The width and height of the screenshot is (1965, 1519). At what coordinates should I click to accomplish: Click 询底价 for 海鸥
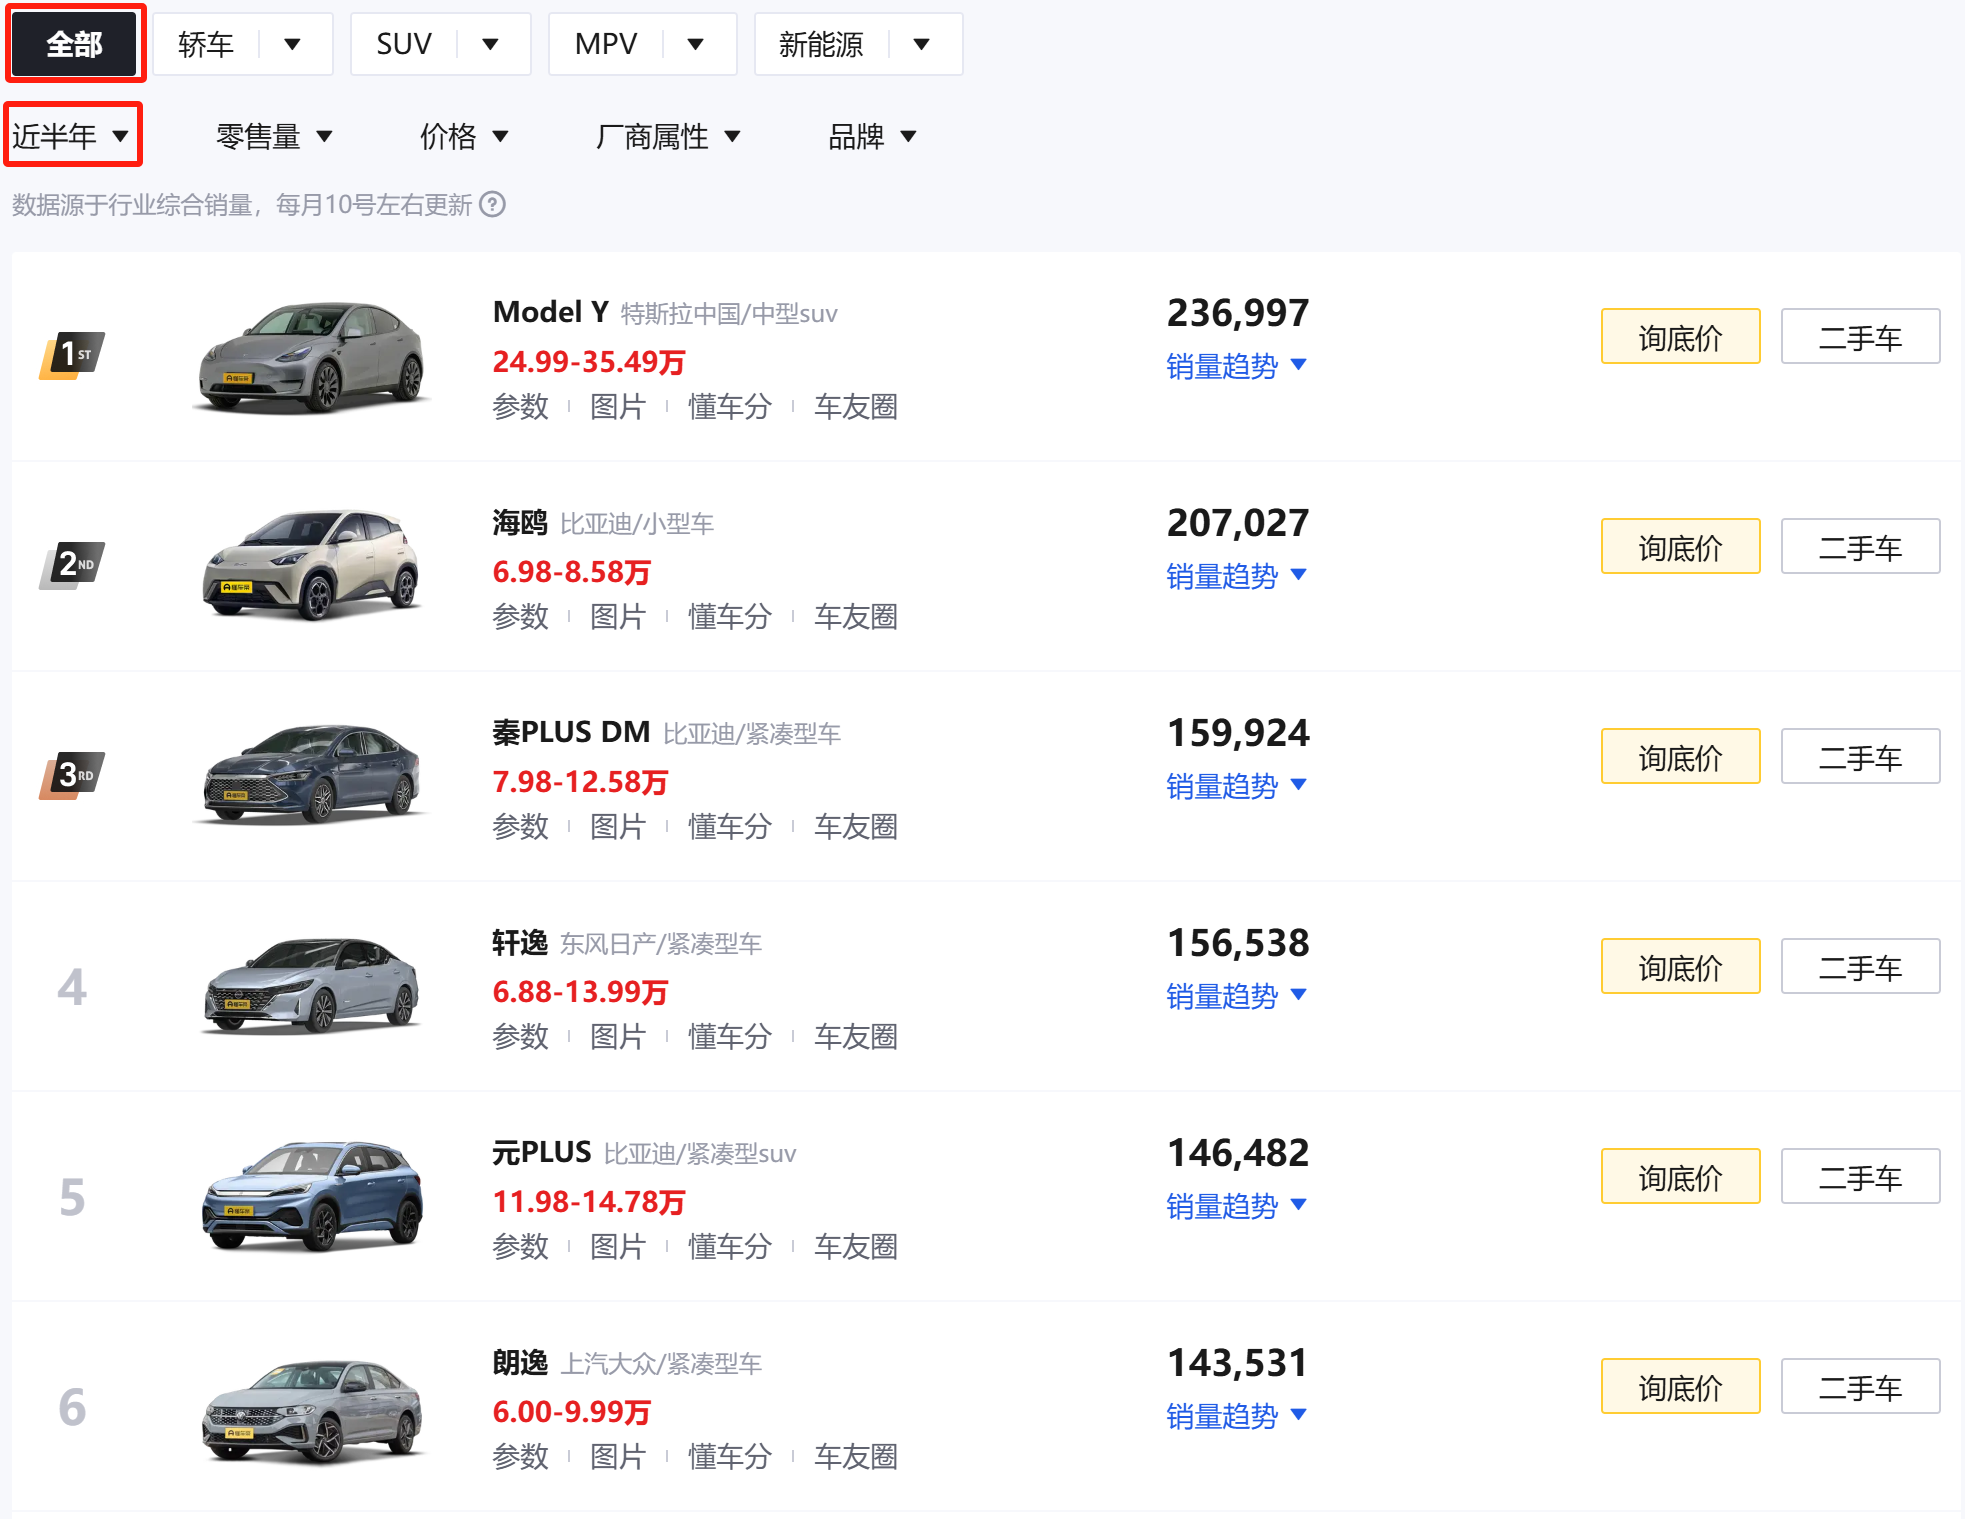(x=1681, y=547)
